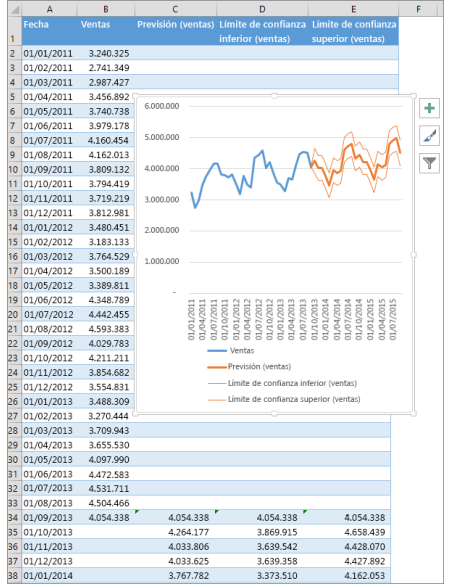
Task: Click the 01/07/2015 horizontal axis label
Action: pos(393,319)
